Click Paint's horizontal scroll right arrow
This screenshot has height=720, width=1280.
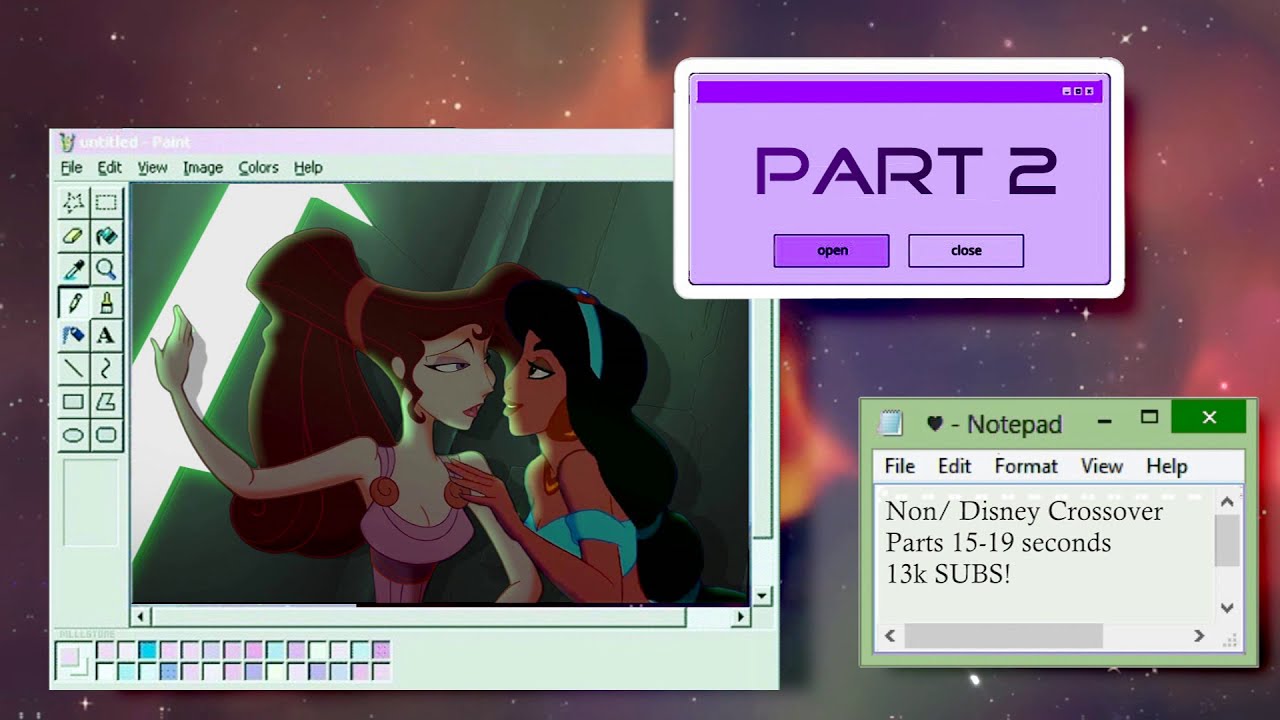741,617
